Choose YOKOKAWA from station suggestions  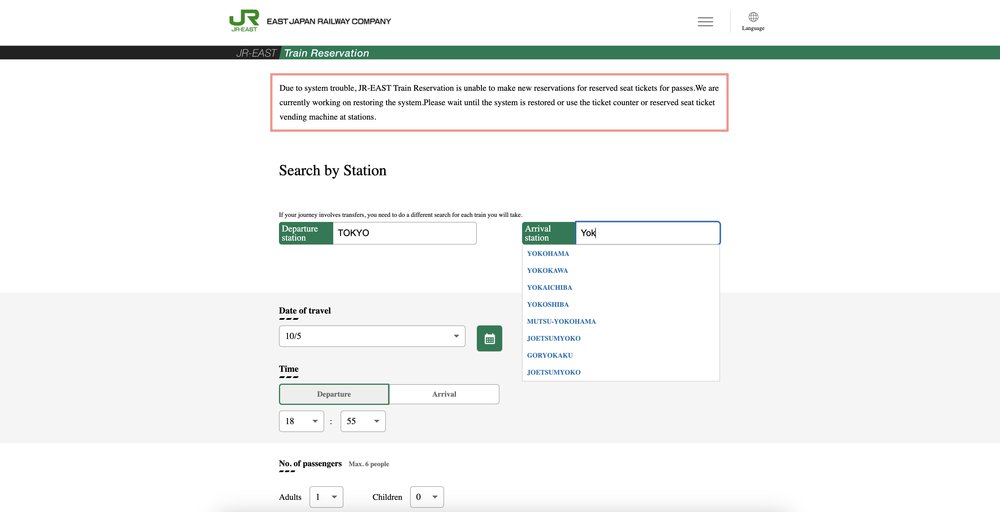pos(548,271)
